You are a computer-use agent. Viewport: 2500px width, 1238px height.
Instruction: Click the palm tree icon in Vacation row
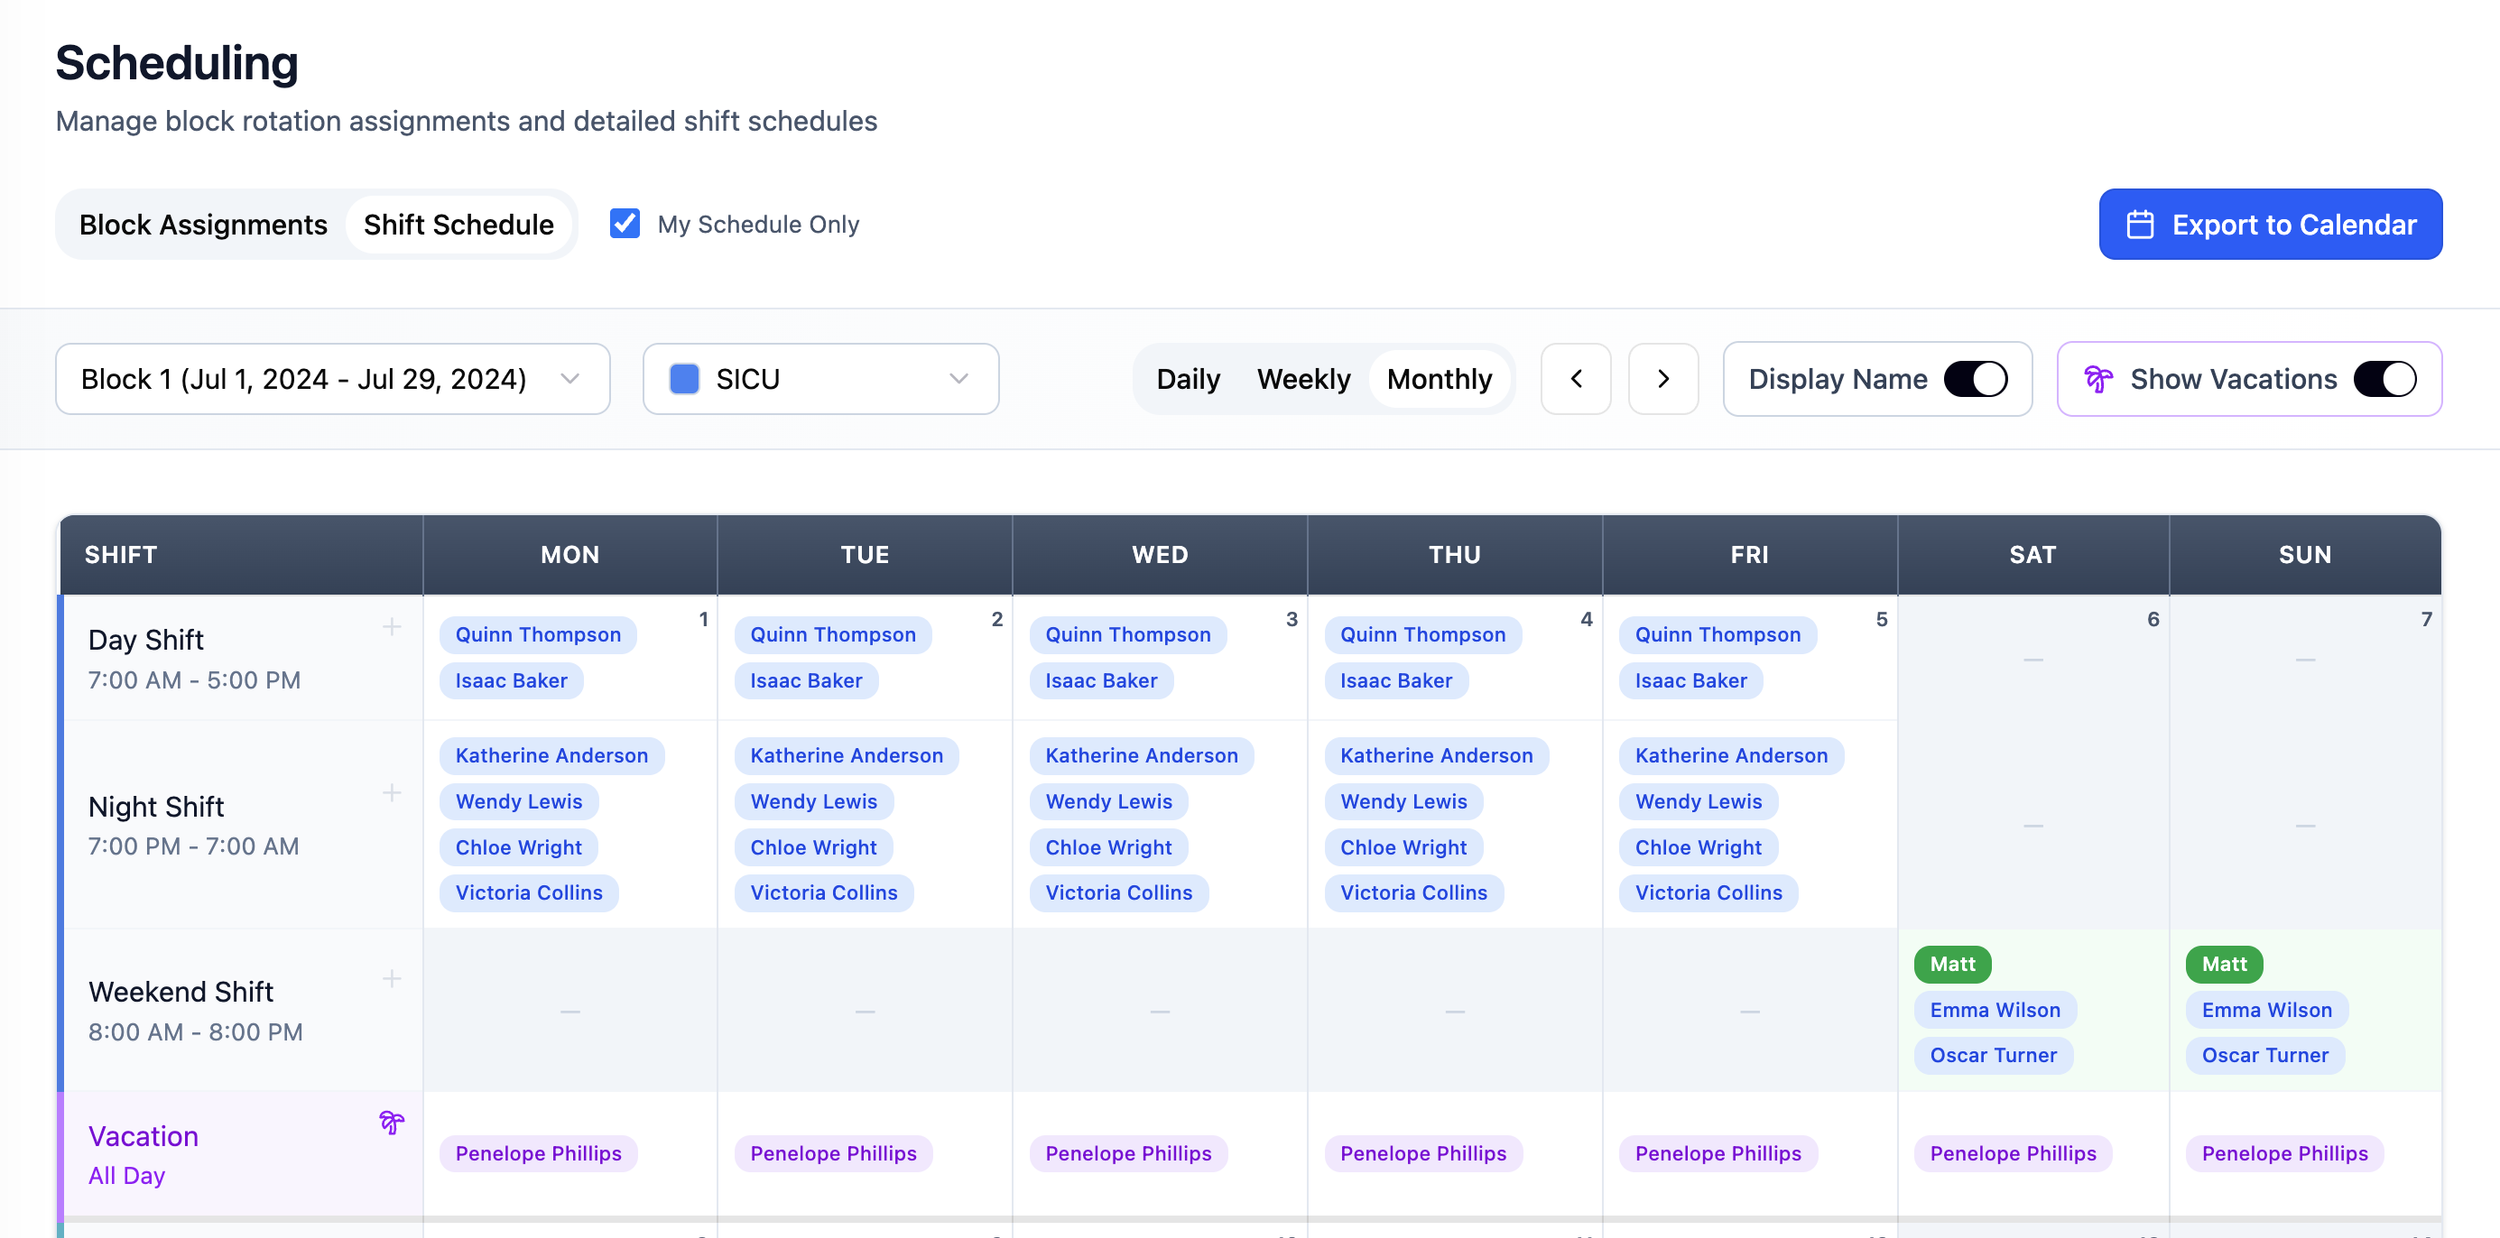392,1122
